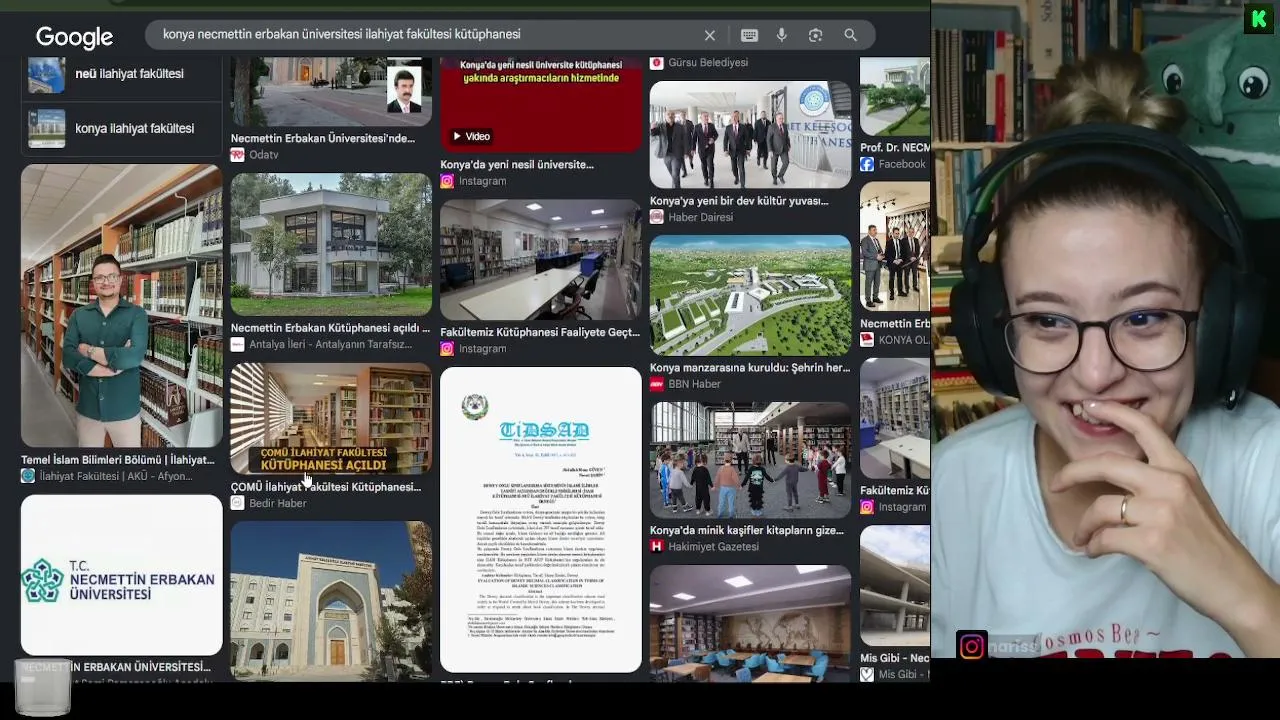Viewport: 1280px width, 720px height.
Task: Click the AKÜ İlahiyat Fakültesi source favicon
Action: click(28, 476)
